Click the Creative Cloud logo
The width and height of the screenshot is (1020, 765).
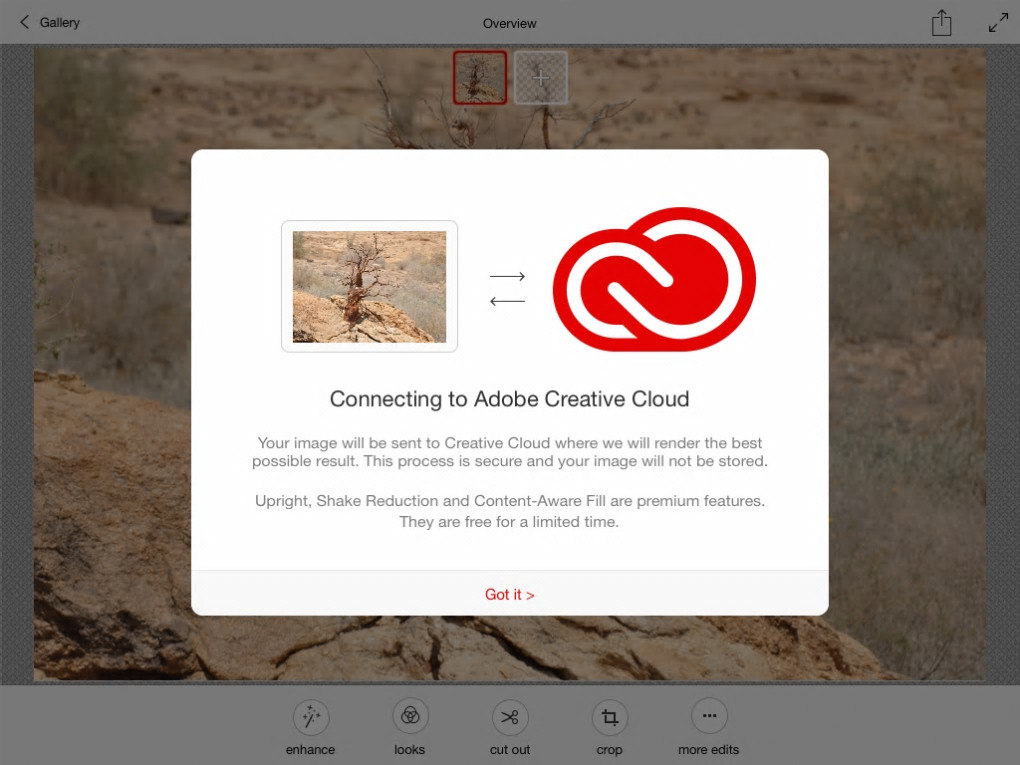[654, 279]
